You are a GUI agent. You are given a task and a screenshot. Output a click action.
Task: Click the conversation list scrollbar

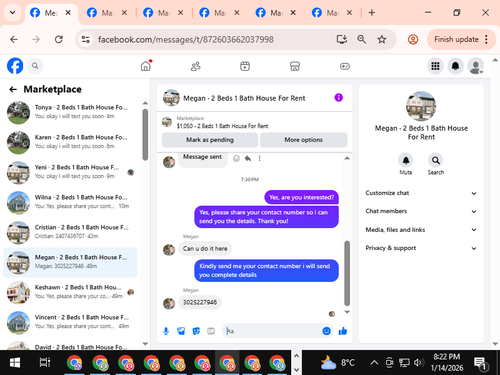click(x=145, y=135)
